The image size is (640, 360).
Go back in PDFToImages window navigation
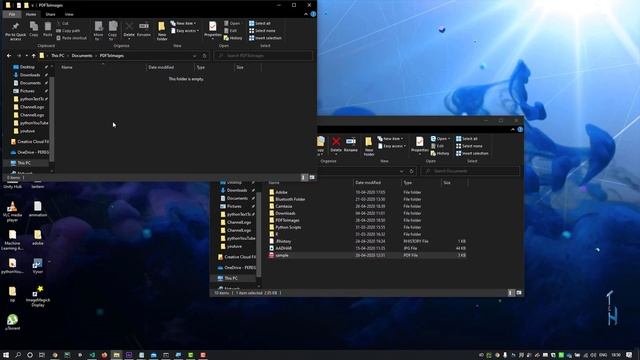pyautogui.click(x=9, y=56)
